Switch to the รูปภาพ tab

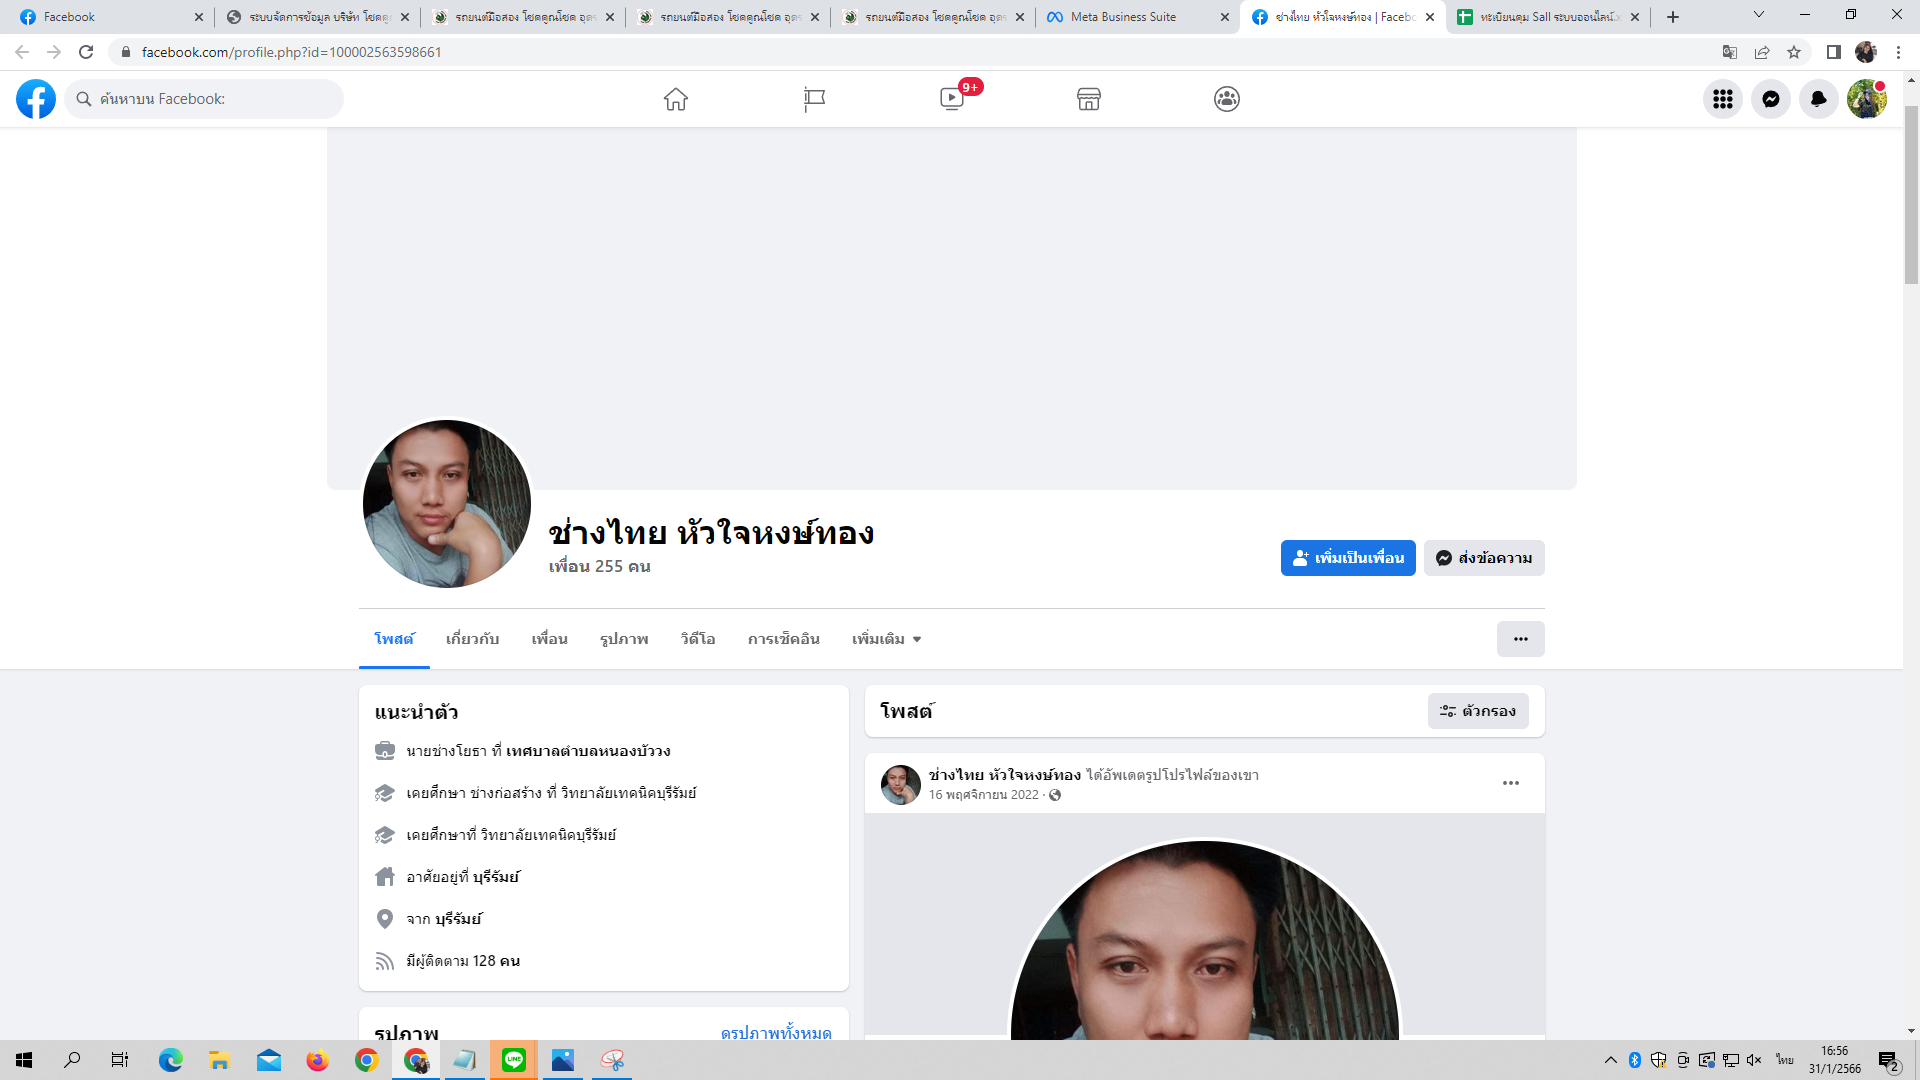[624, 639]
